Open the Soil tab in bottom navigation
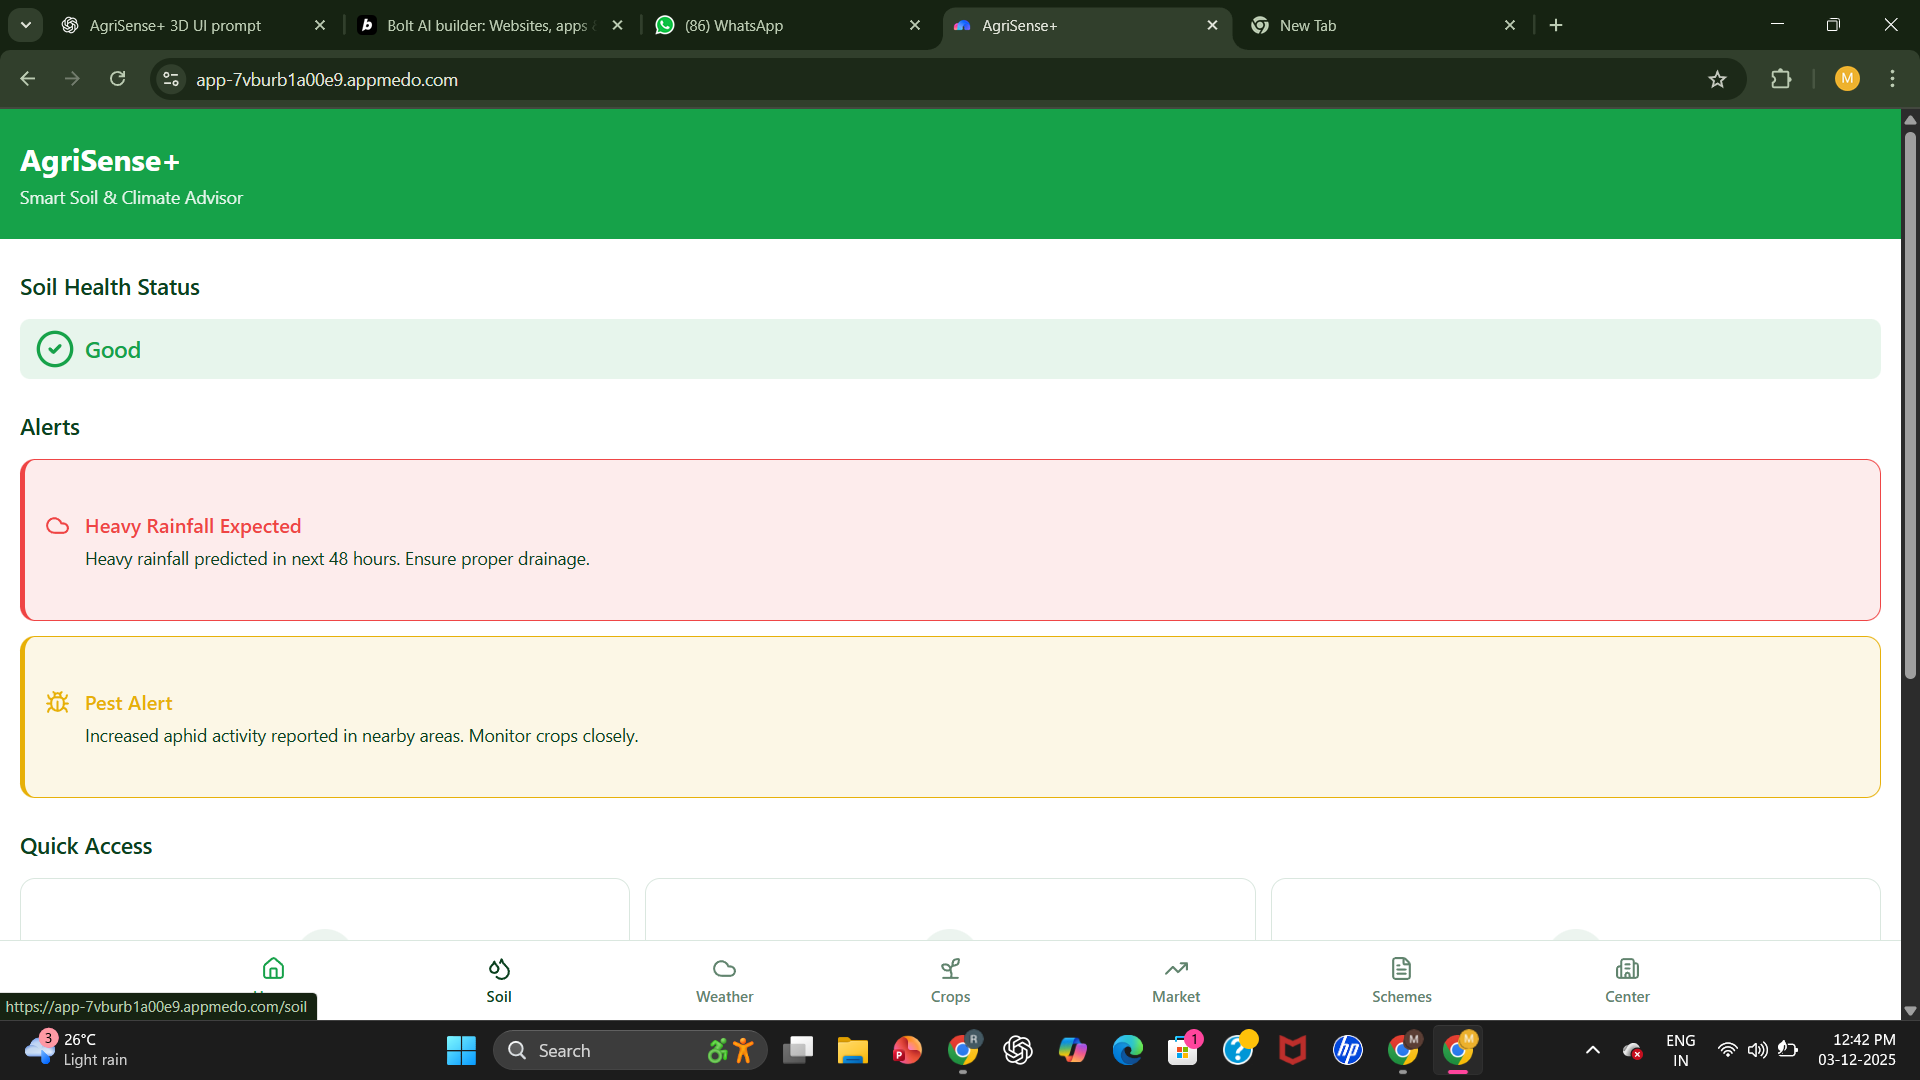The image size is (1920, 1080). (x=498, y=980)
